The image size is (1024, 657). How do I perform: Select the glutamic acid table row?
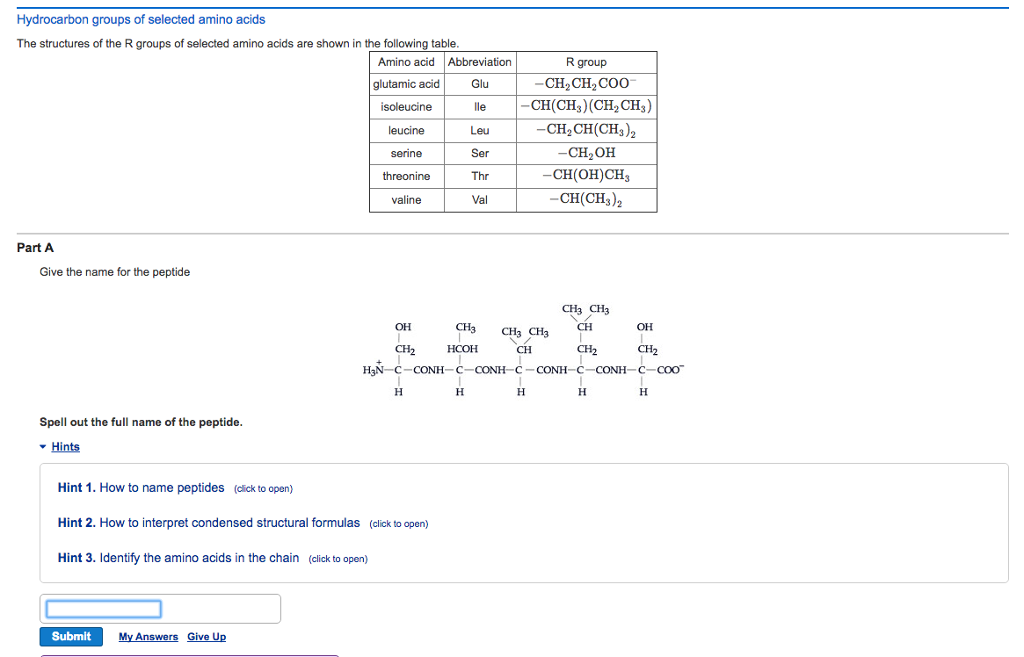click(406, 84)
